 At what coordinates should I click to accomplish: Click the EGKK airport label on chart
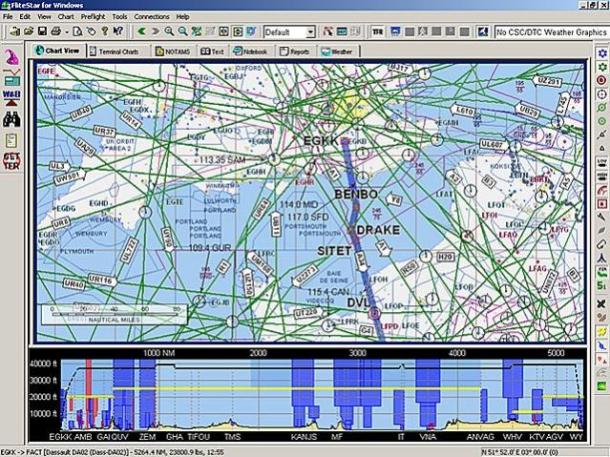pos(321,141)
